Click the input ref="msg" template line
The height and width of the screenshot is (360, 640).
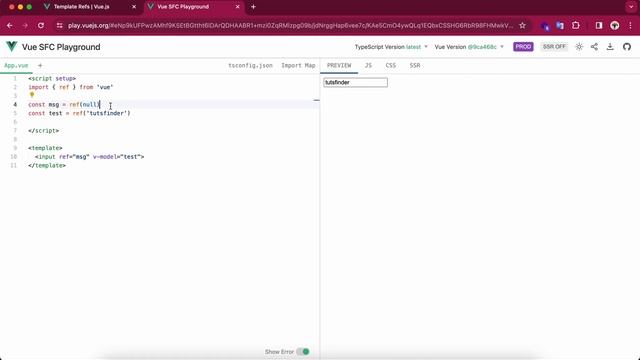[89, 157]
